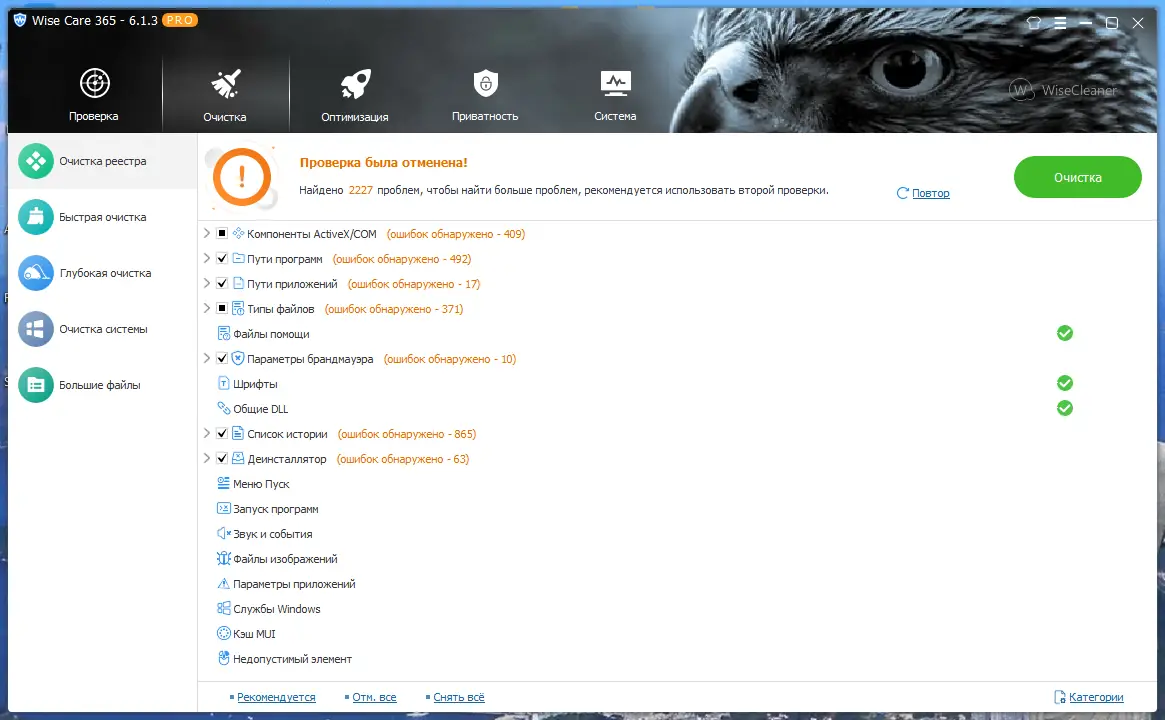Select the Службы Windows row text

[276, 609]
